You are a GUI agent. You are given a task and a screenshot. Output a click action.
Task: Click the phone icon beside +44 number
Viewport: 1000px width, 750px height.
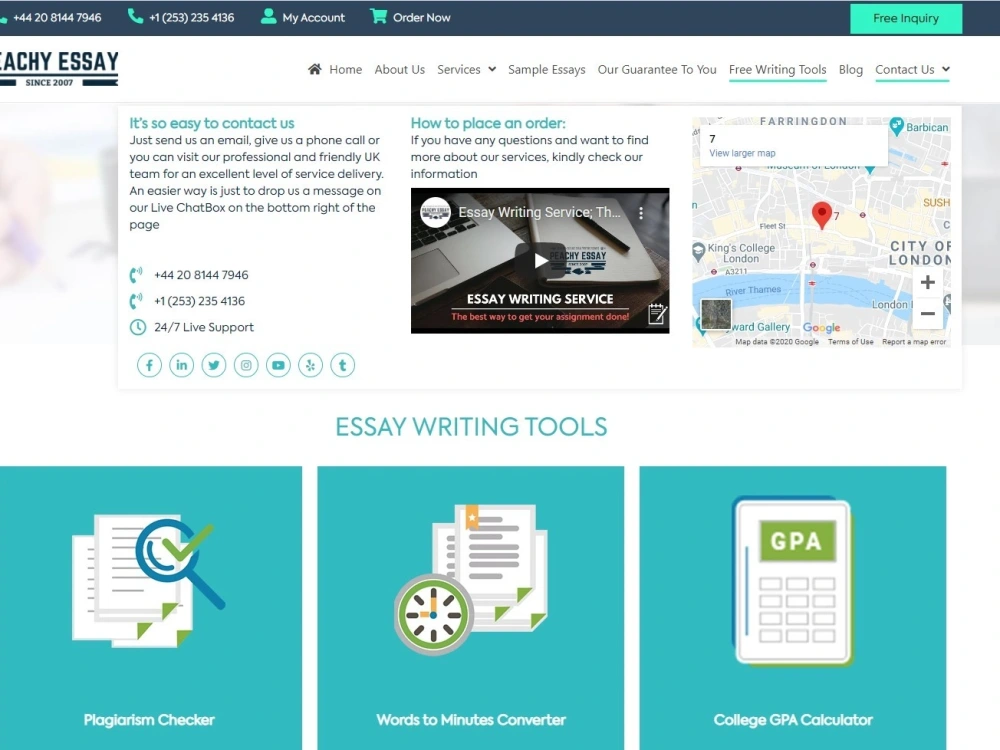click(136, 275)
